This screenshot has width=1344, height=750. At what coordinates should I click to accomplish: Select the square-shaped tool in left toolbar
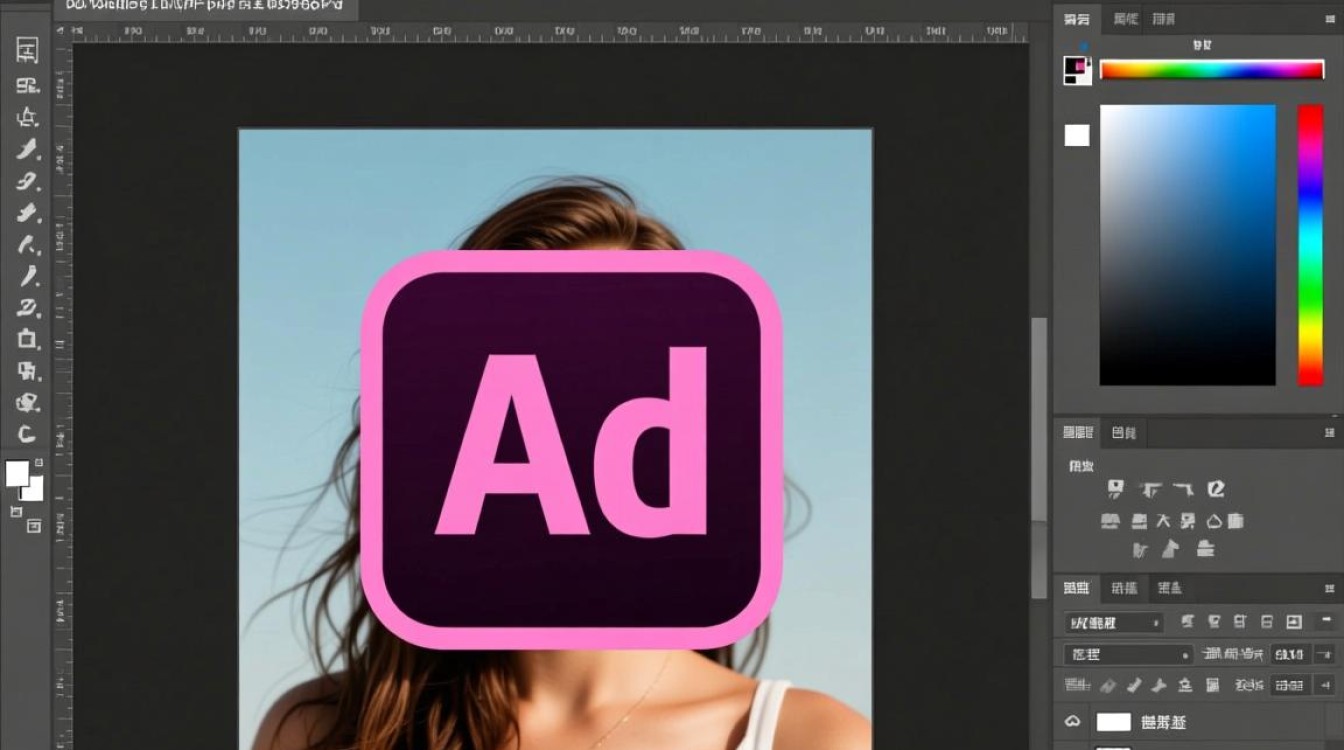(x=27, y=339)
